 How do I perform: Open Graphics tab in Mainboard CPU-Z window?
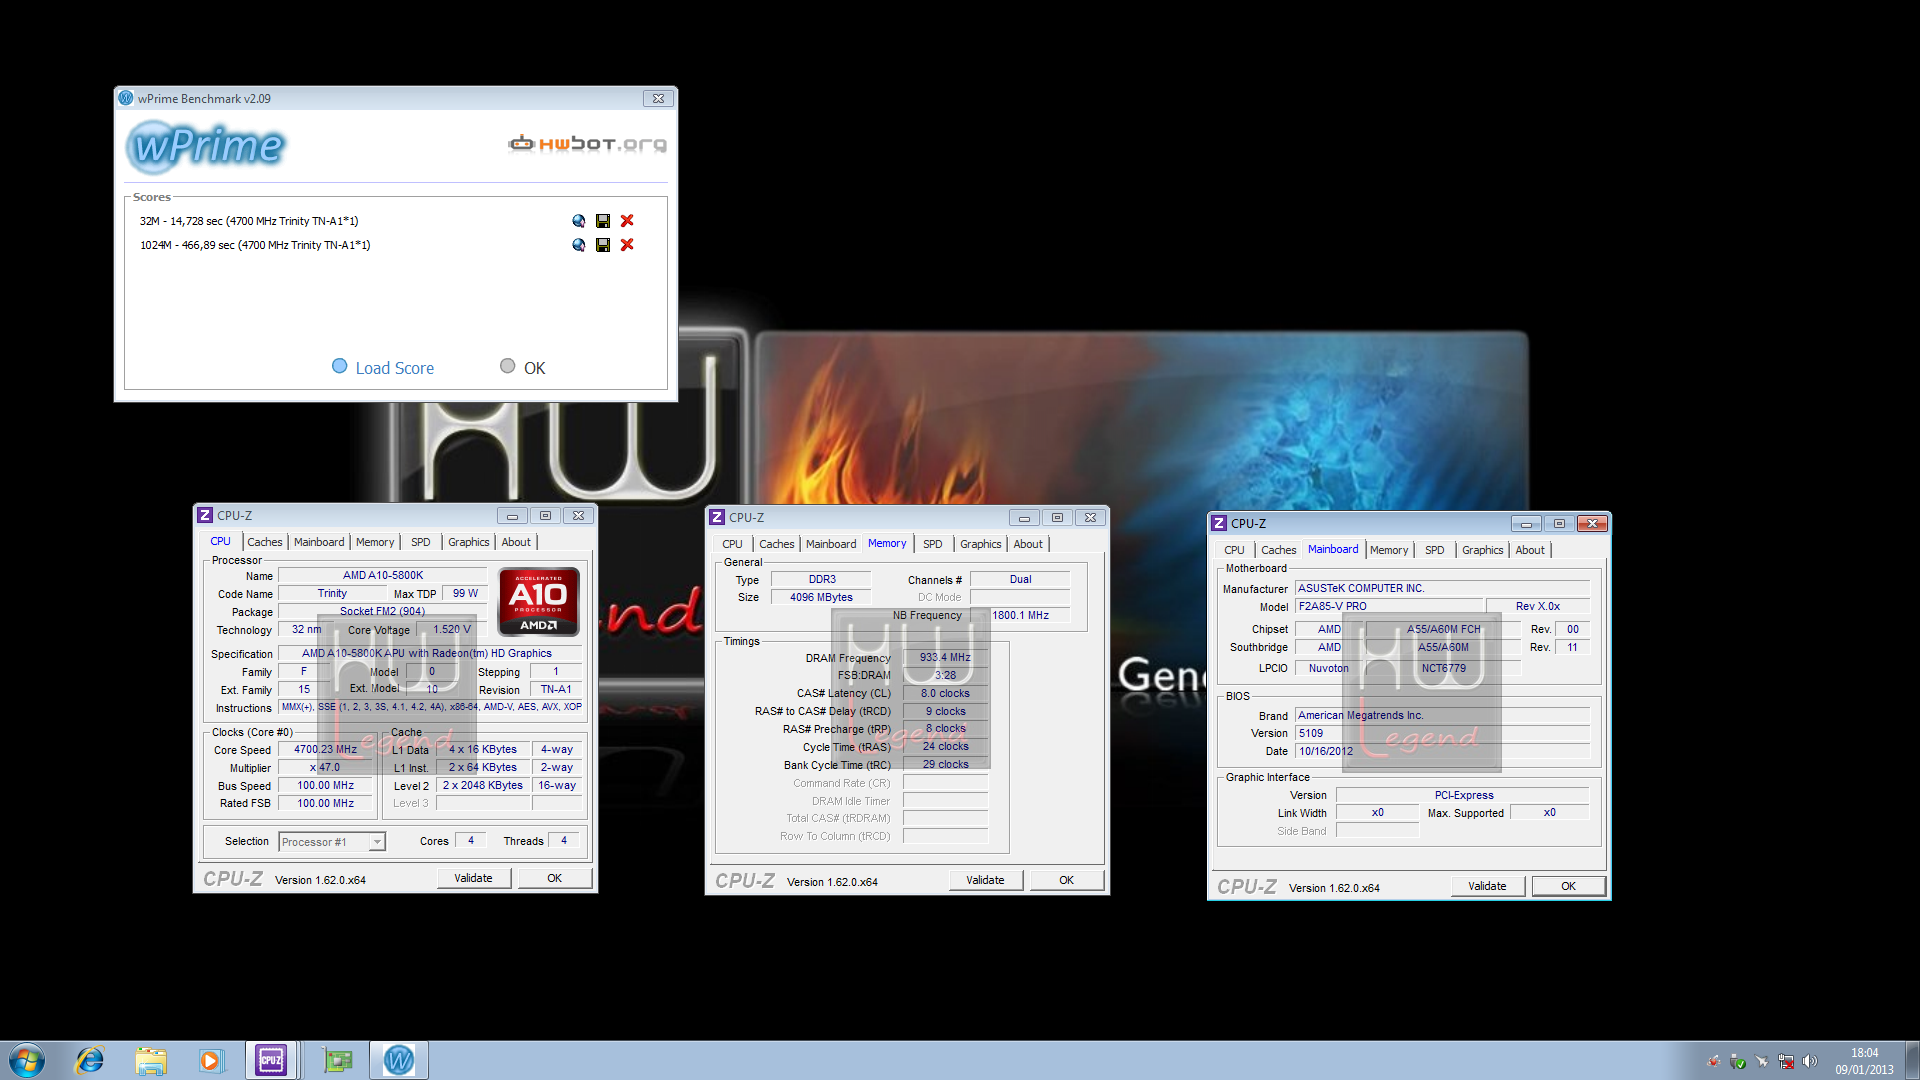coord(1482,550)
